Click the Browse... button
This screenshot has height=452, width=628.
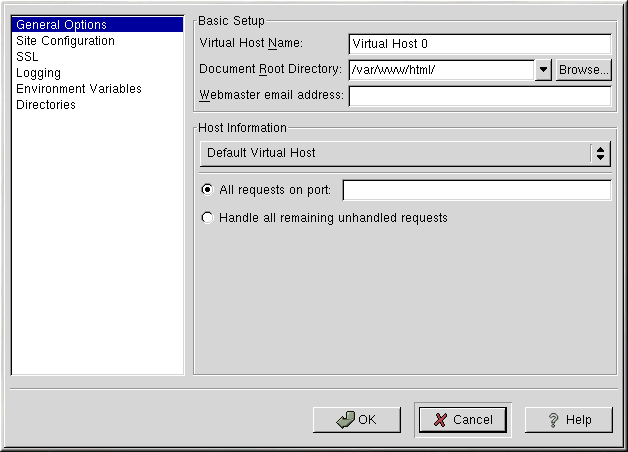[583, 70]
